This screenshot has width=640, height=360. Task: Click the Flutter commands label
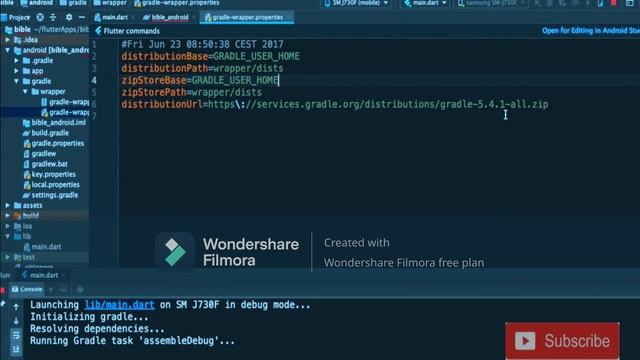click(131, 31)
